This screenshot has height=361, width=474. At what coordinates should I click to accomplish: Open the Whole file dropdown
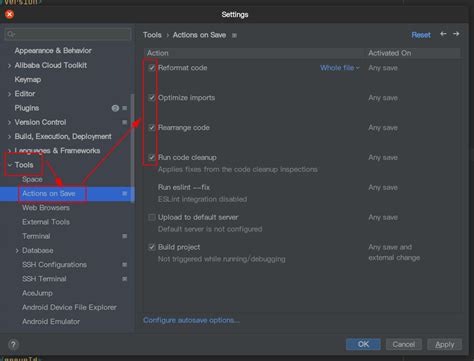click(340, 68)
